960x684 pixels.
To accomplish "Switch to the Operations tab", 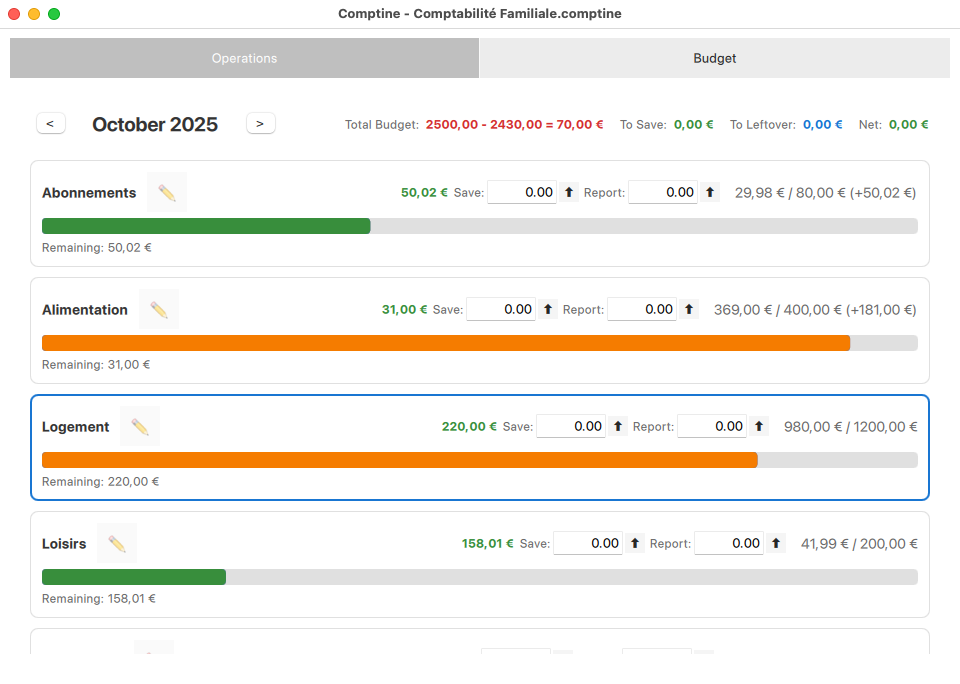I will 244,58.
